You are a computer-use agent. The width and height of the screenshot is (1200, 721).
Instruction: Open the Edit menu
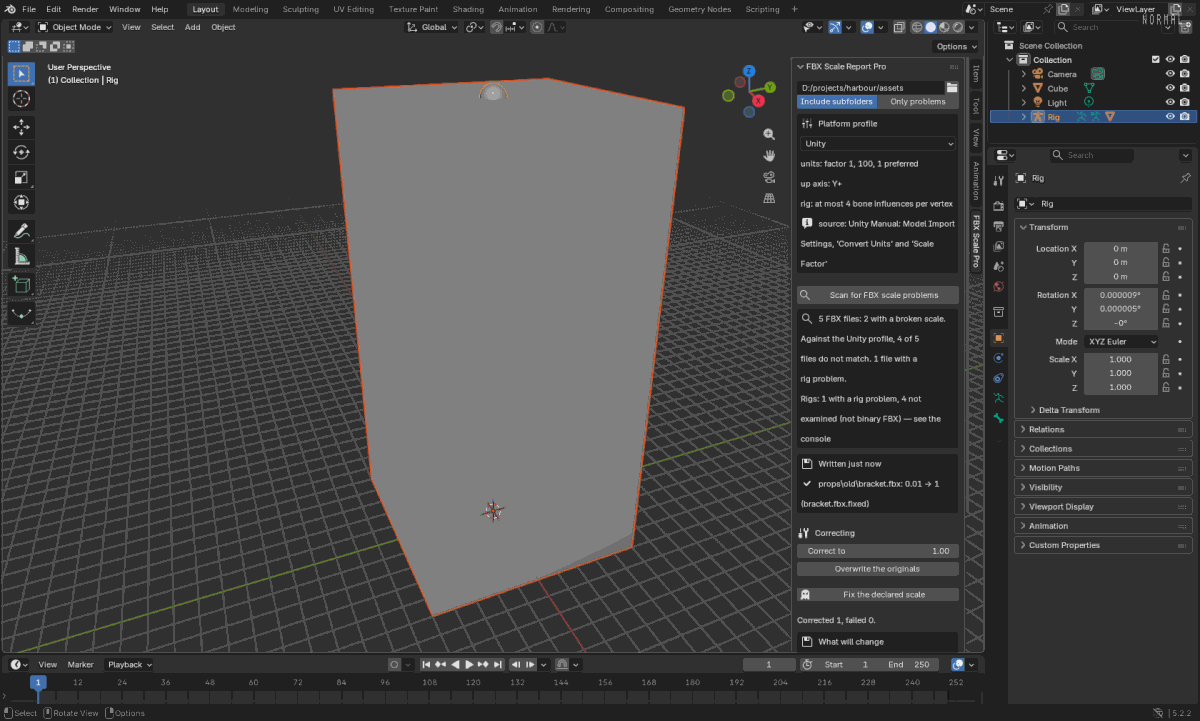(54, 9)
